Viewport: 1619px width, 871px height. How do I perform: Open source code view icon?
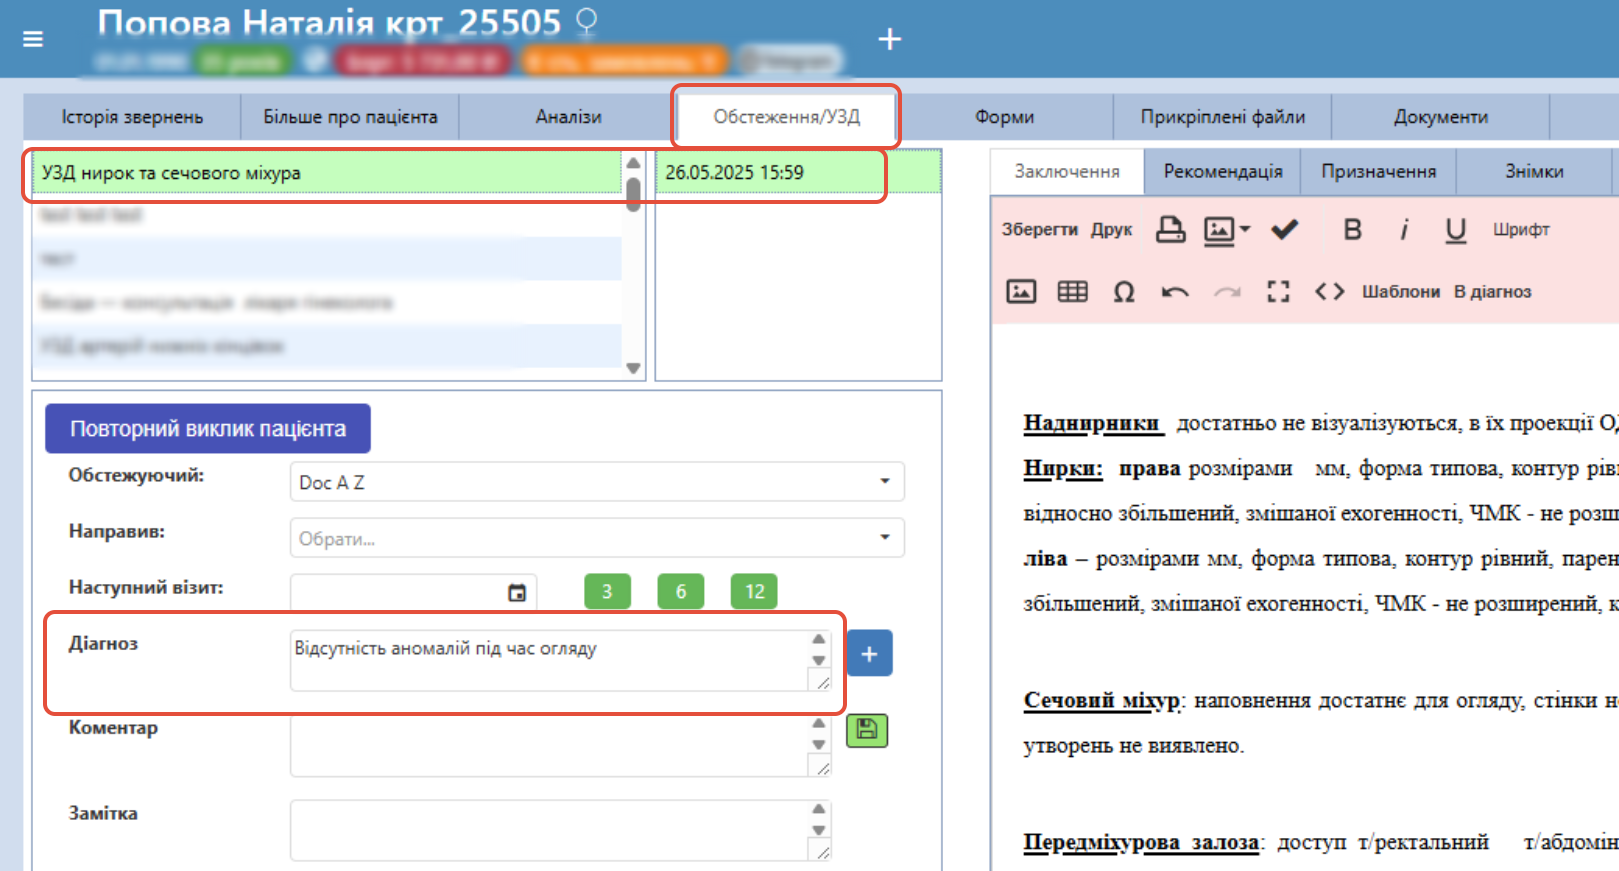pos(1329,292)
